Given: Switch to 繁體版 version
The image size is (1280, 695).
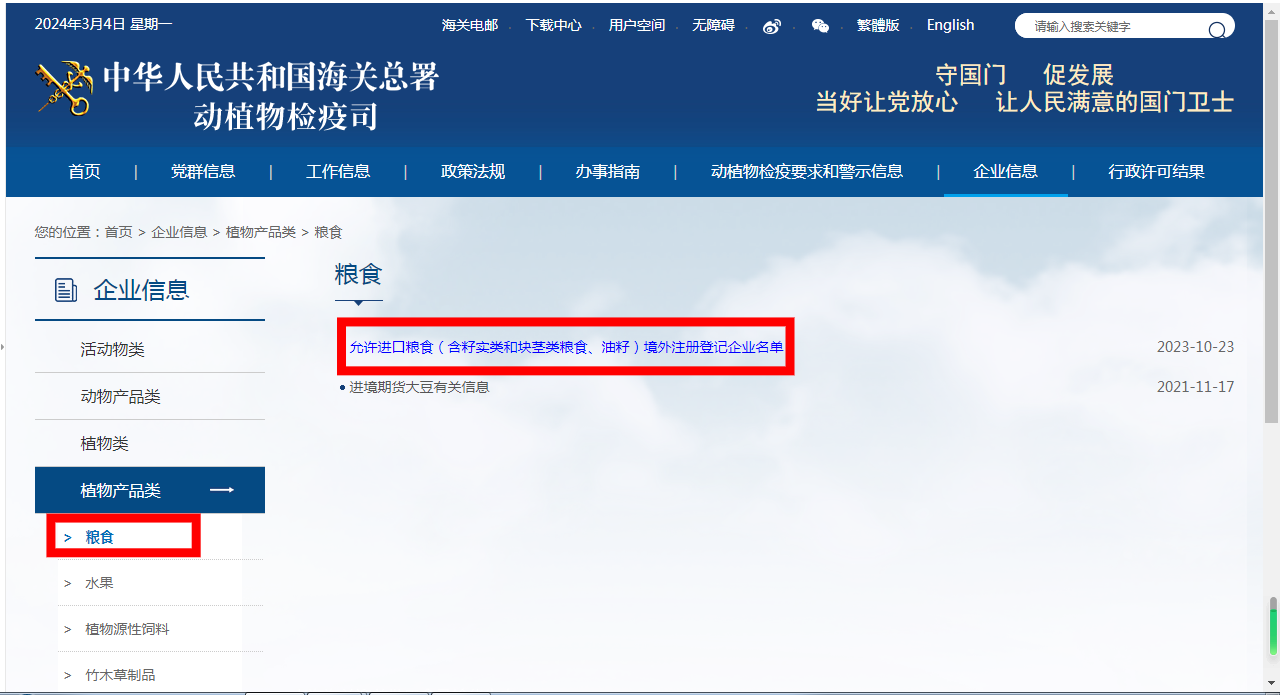Looking at the screenshot, I should coord(878,25).
